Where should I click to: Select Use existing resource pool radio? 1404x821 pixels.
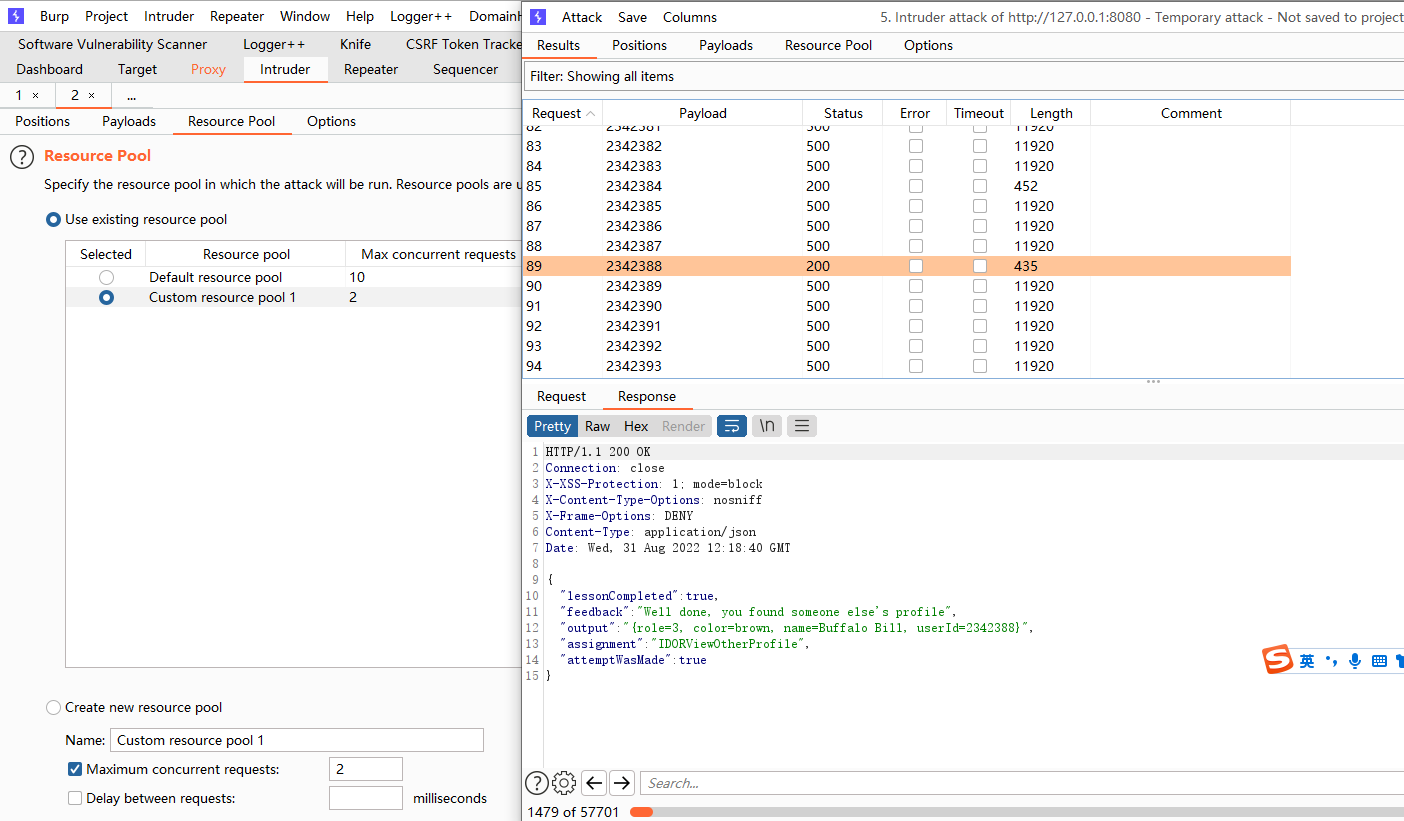tap(54, 219)
